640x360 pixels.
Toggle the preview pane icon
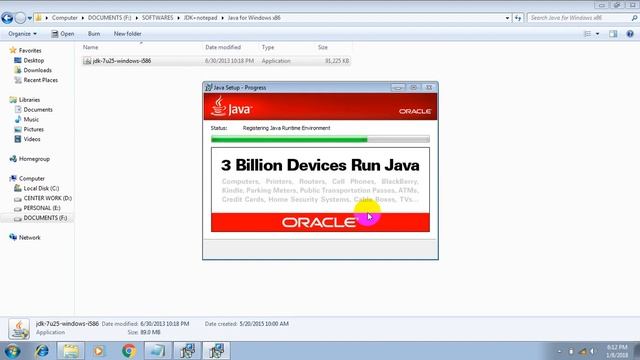pos(613,34)
